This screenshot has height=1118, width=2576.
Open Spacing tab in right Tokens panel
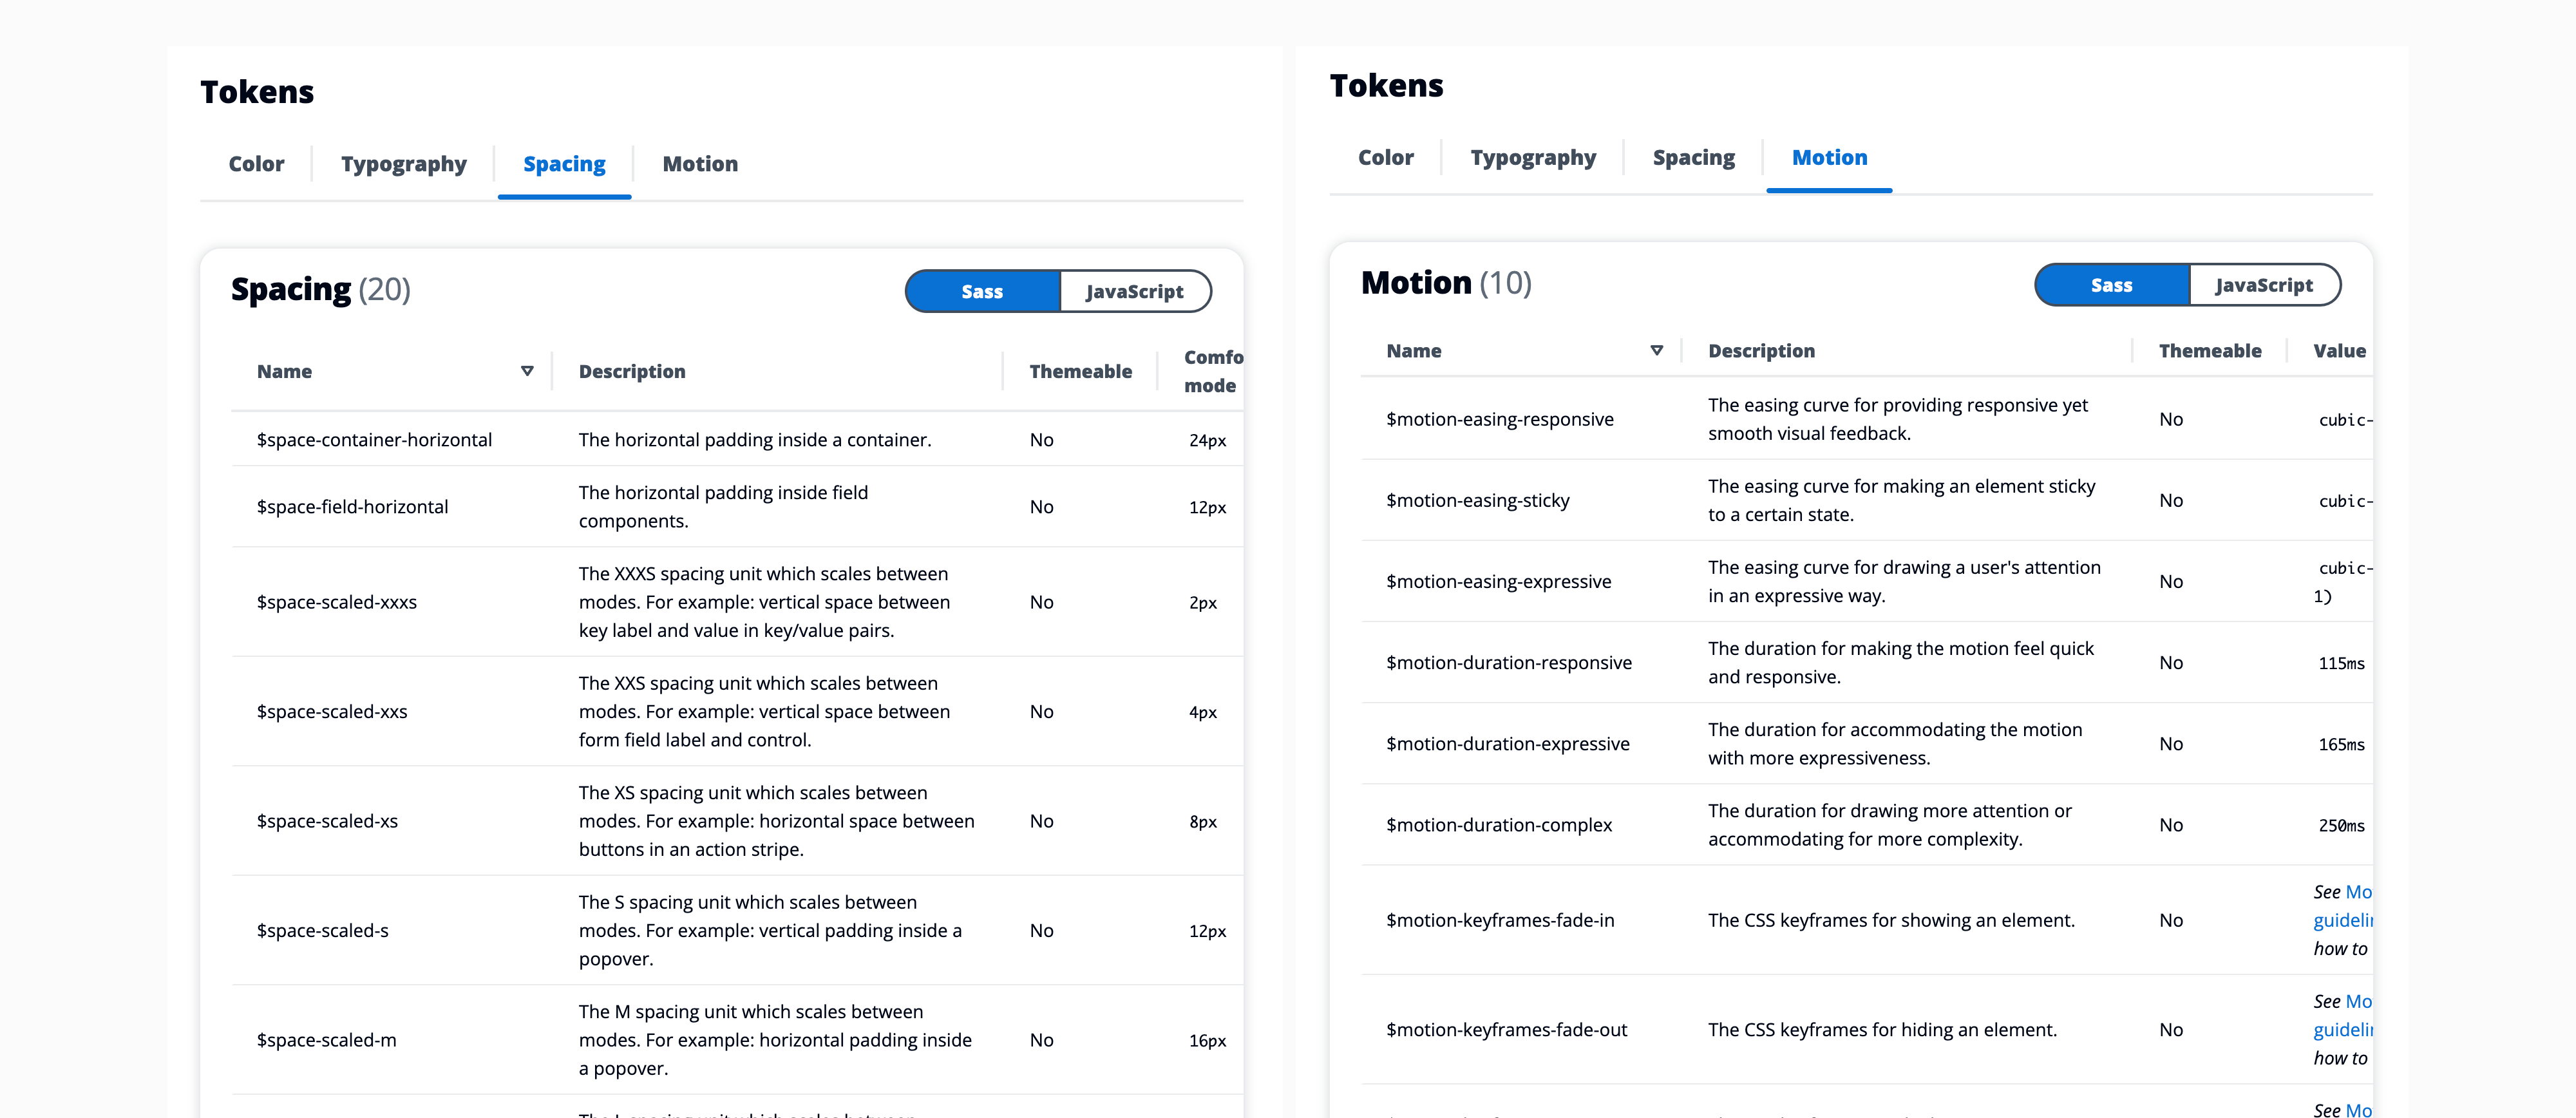[1693, 158]
